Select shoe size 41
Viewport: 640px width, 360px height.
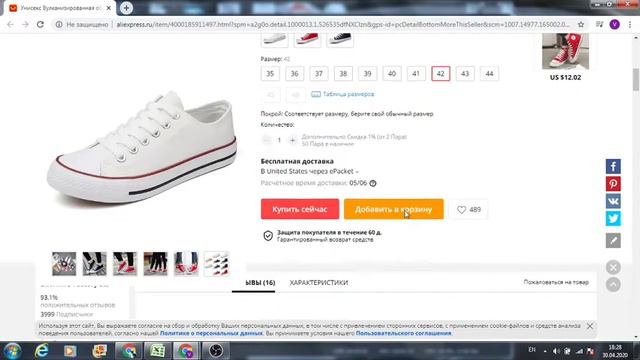pyautogui.click(x=416, y=74)
